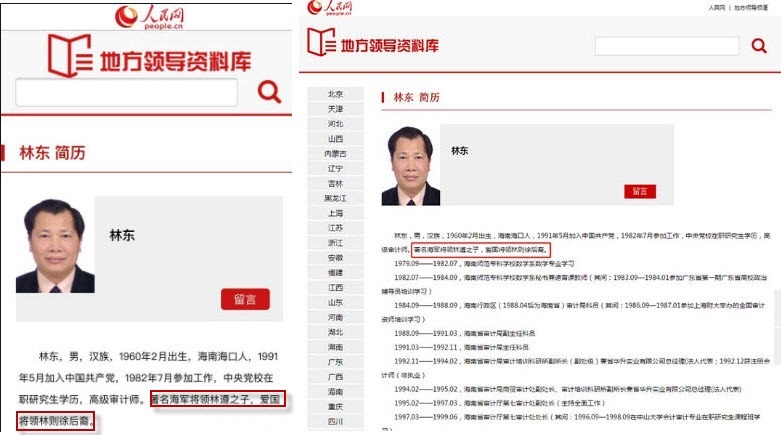
Task: Choose 浙江 from the province list
Action: point(335,243)
